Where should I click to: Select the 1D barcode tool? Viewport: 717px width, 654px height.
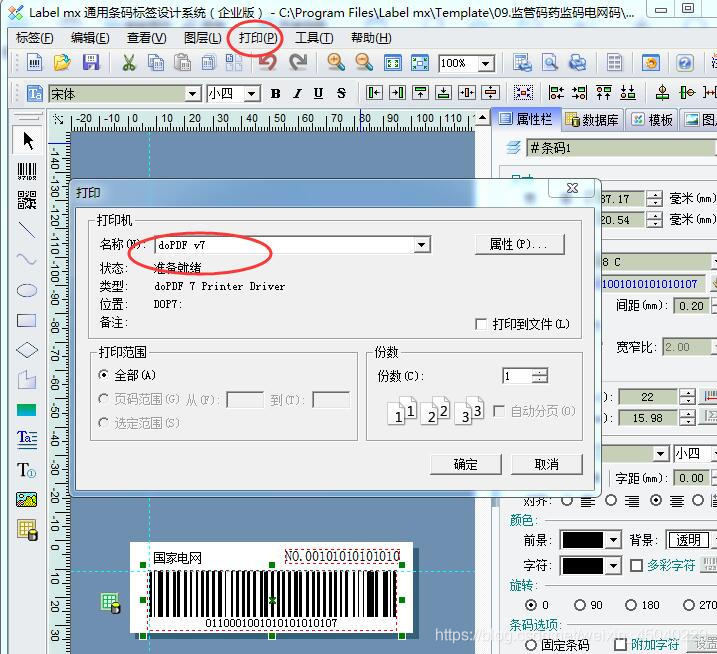27,171
